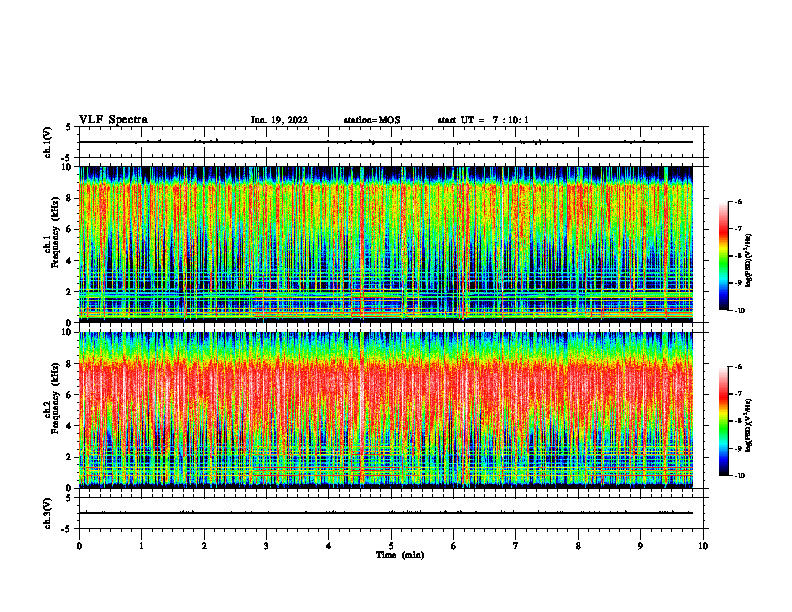Viewport: 792px width, 612px height.
Task: Click the "ch.3(V)" axis label
Action: [x=48, y=513]
